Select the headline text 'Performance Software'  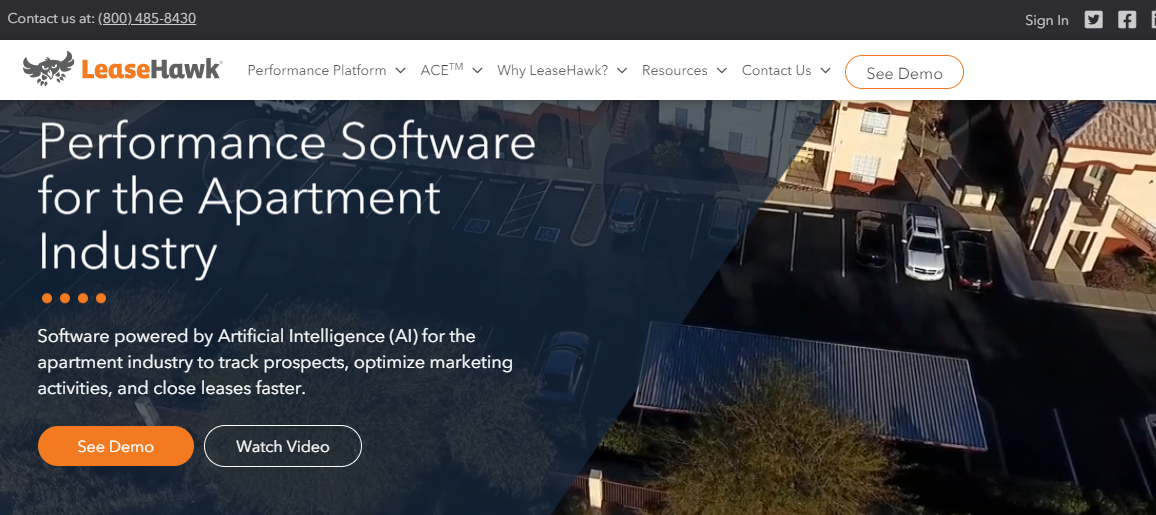click(x=287, y=141)
